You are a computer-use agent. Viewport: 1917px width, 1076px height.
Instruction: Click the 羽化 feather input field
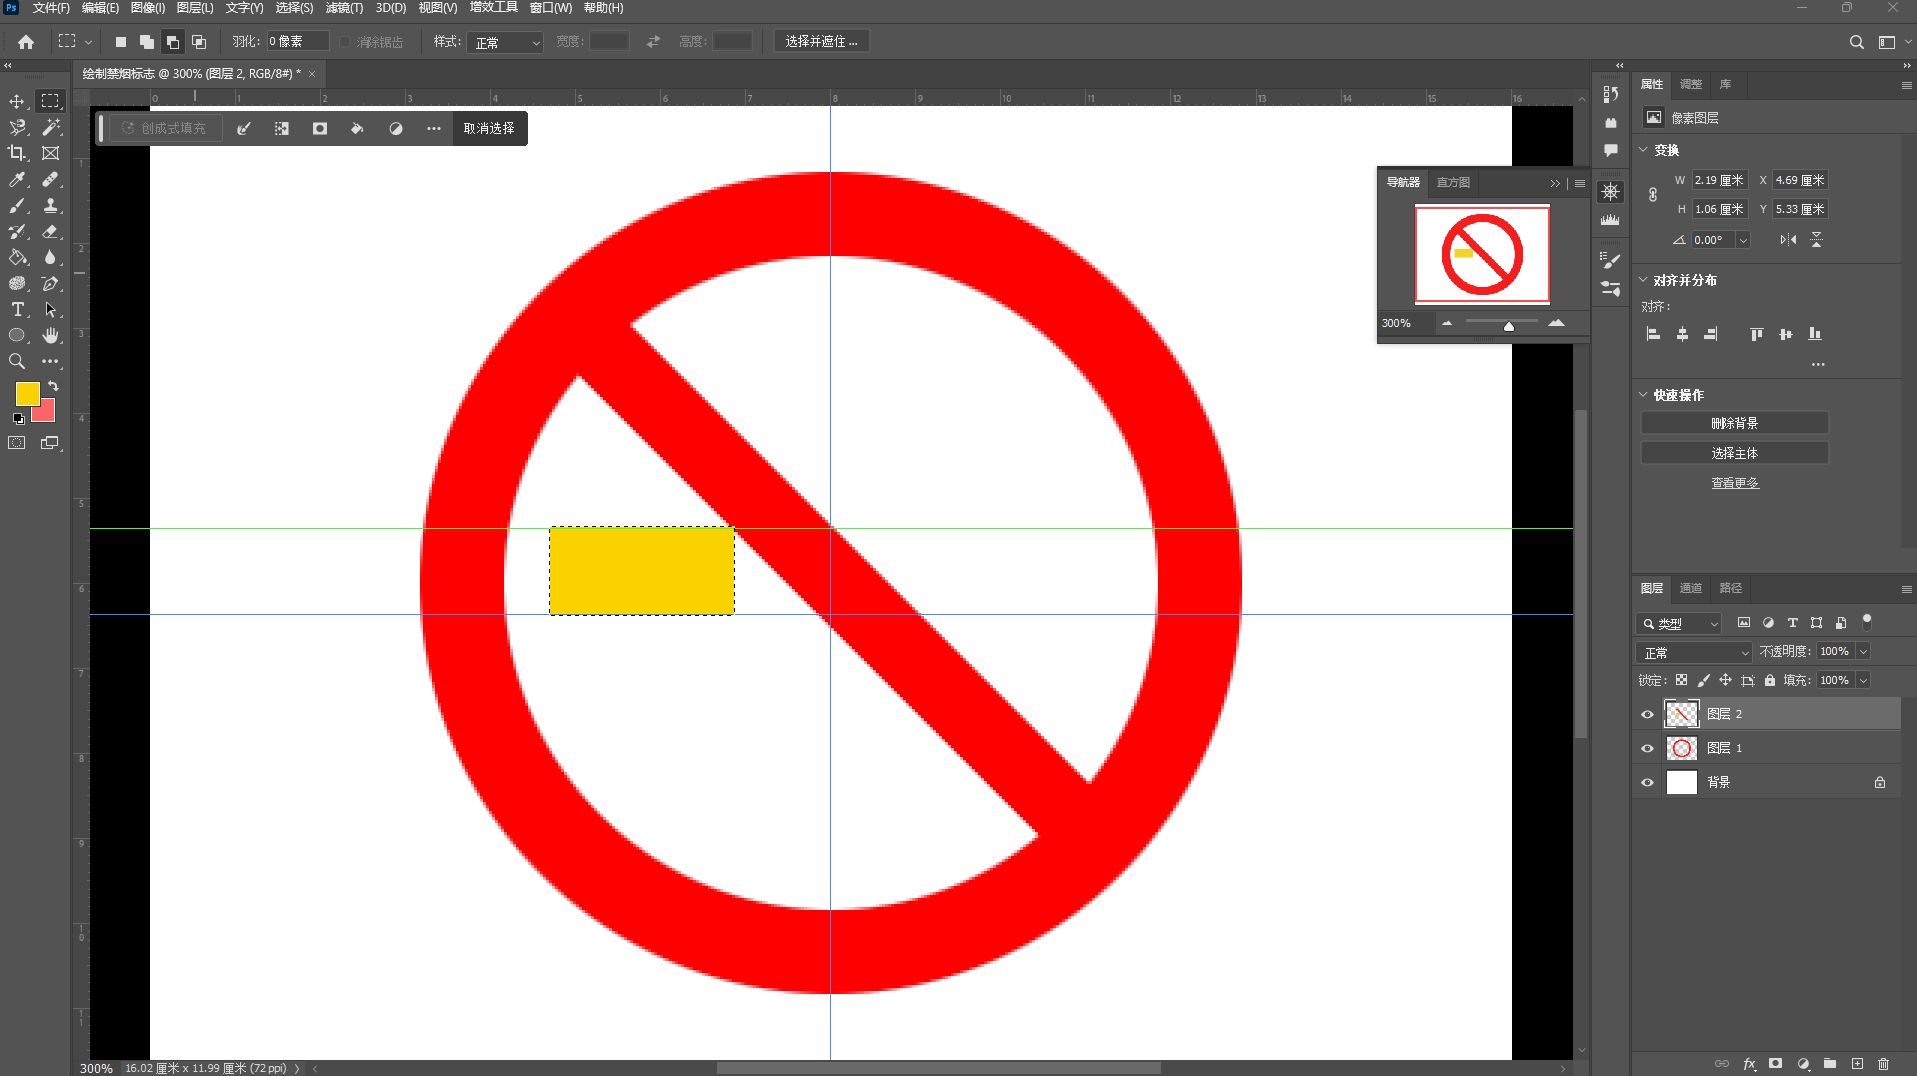tap(297, 42)
